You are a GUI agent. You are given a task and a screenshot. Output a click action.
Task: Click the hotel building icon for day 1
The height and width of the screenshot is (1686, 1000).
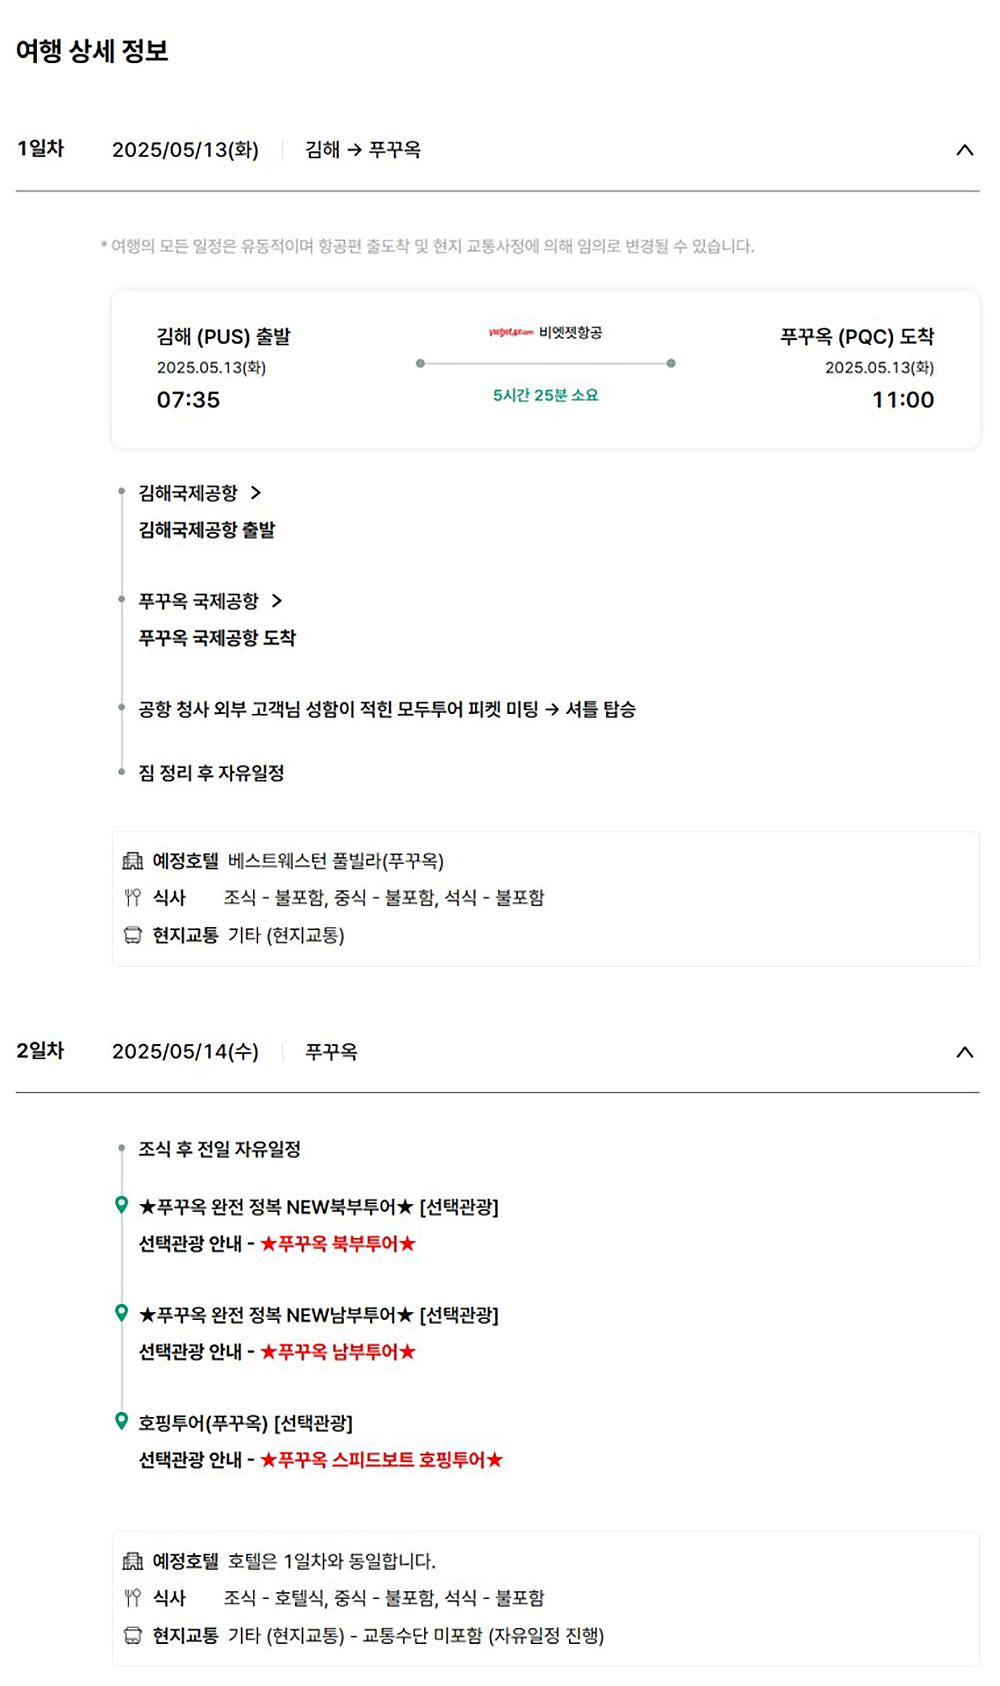[132, 861]
